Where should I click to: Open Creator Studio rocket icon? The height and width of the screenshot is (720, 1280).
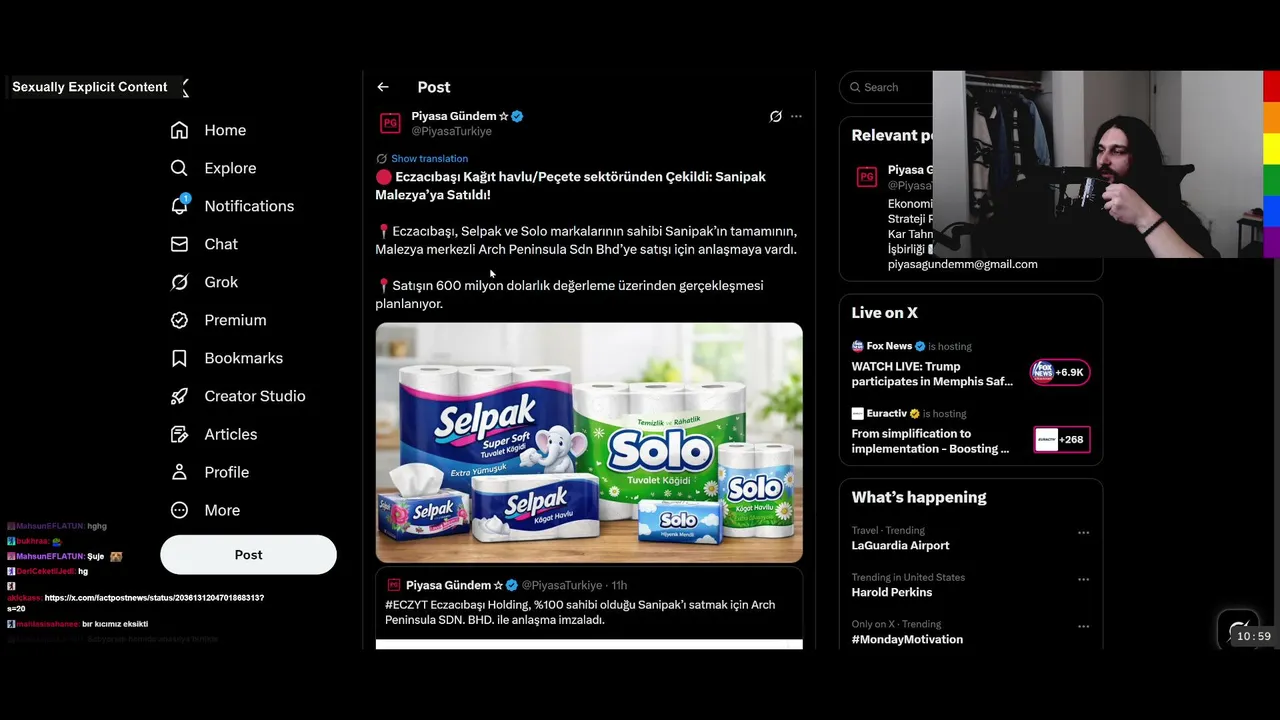coord(179,396)
